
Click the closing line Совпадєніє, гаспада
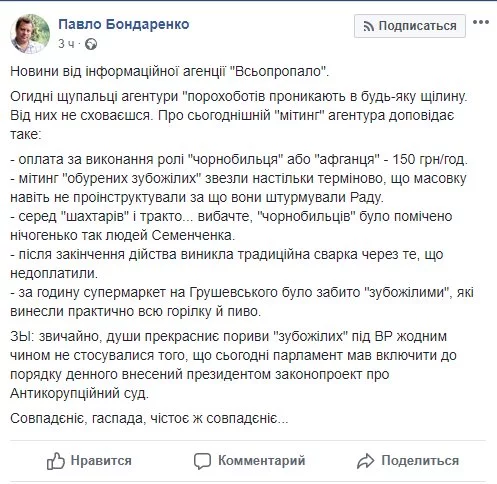pos(149,418)
